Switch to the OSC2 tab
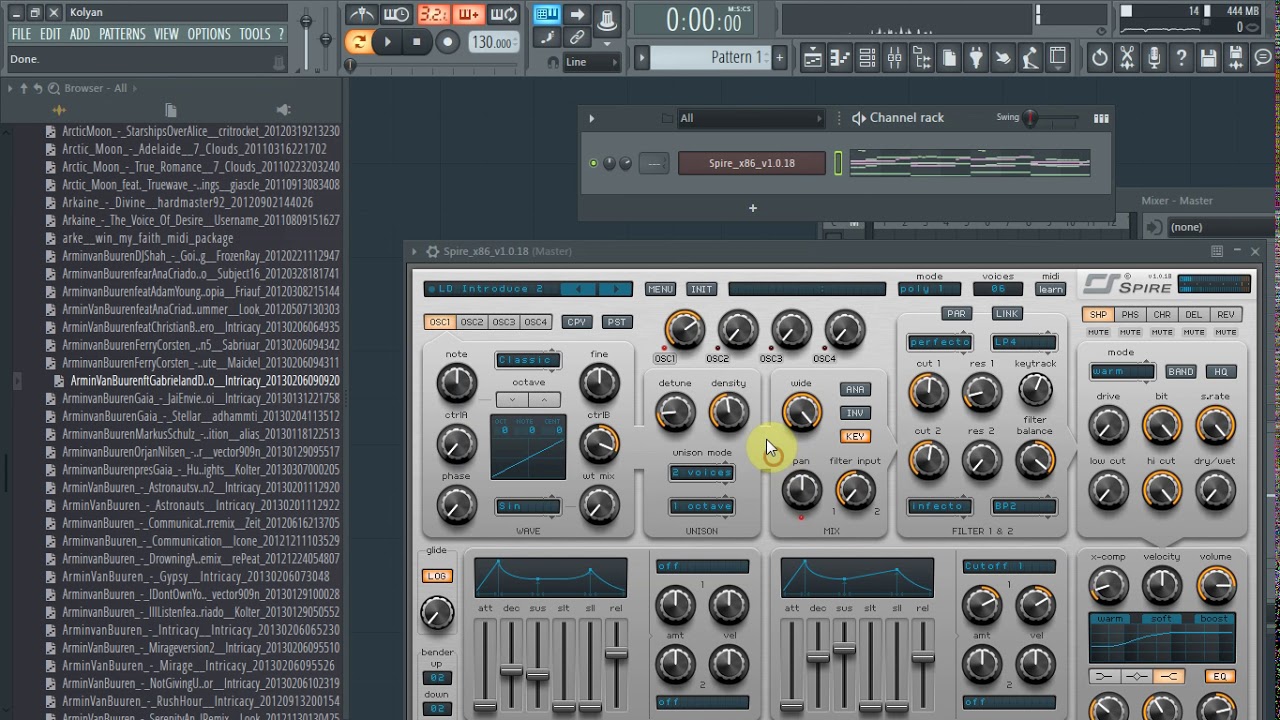 pyautogui.click(x=472, y=322)
